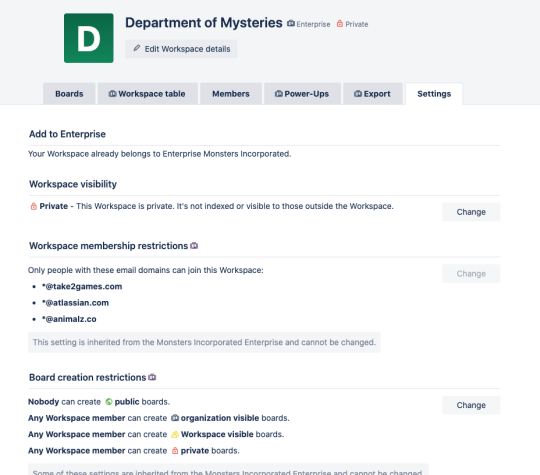Click the Department of Mysteries title

tap(204, 23)
